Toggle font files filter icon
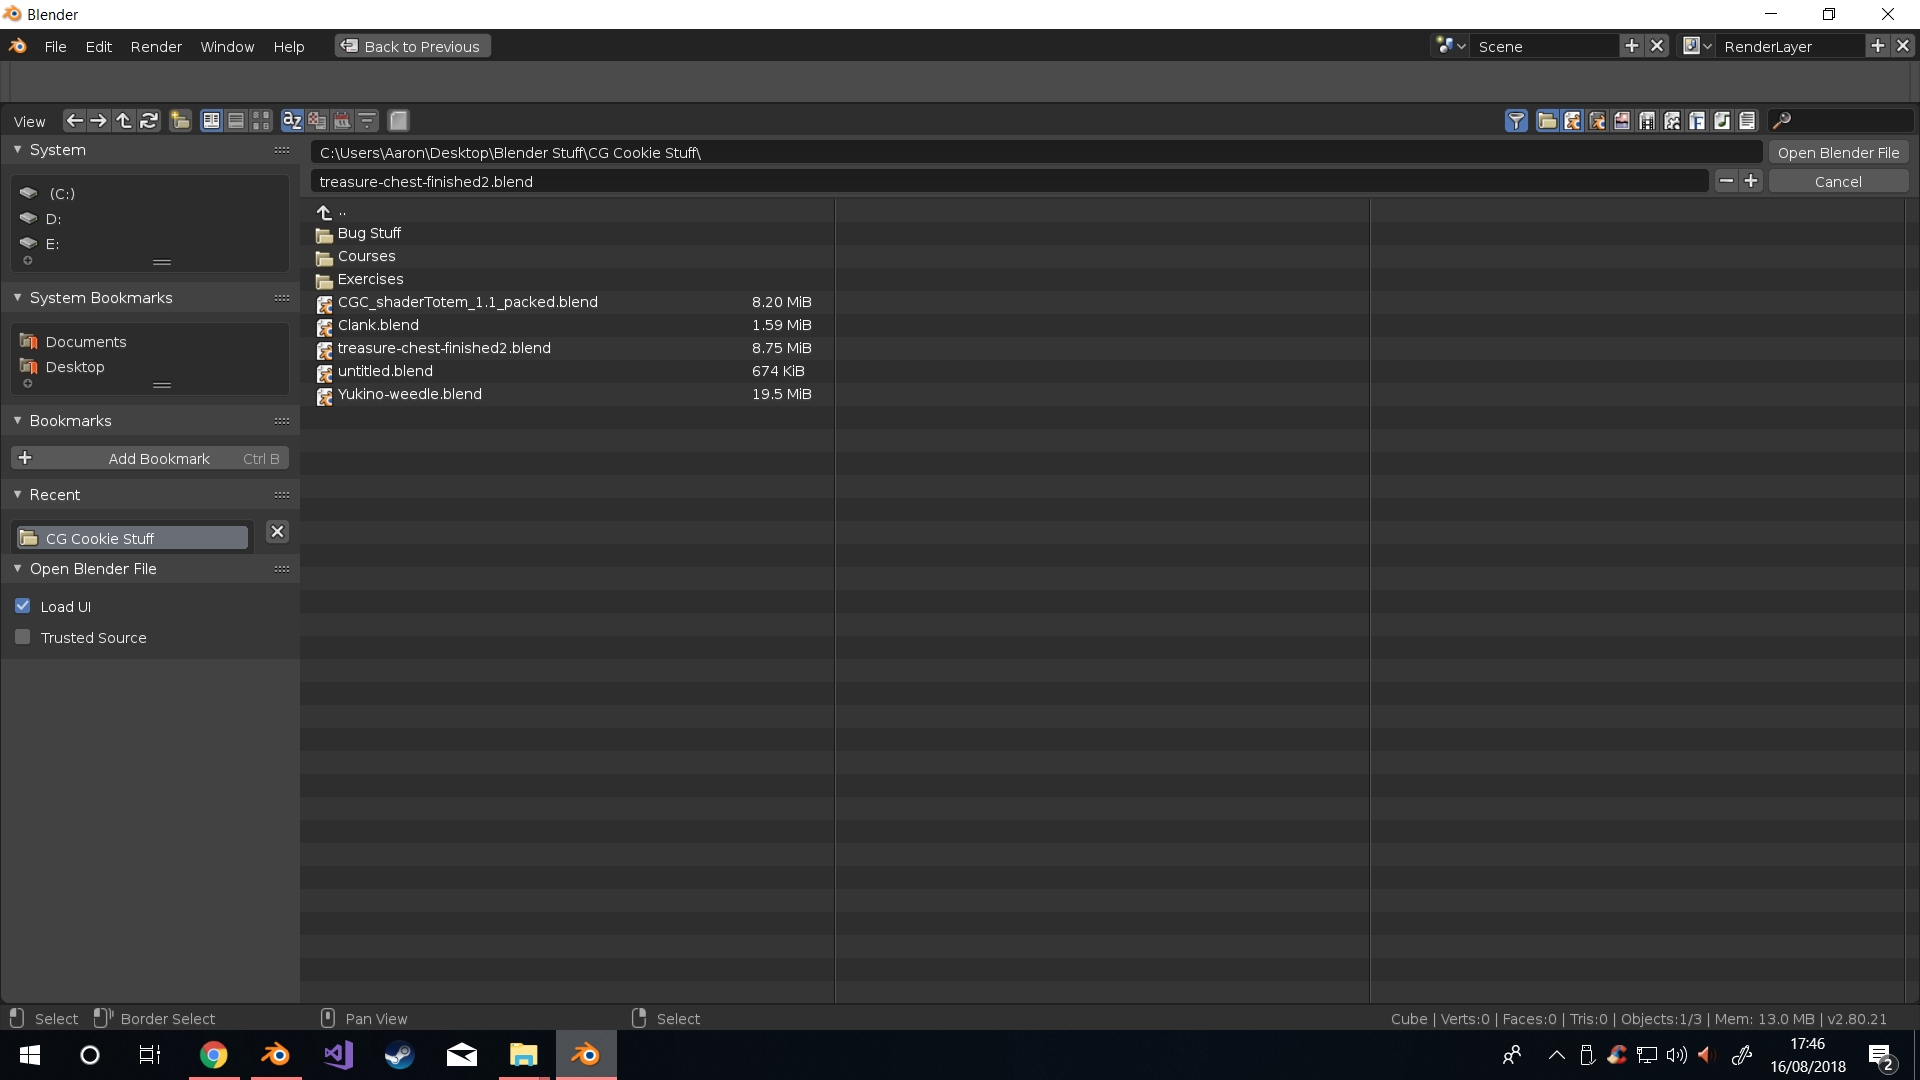Screen dimensions: 1920x1080 coord(1697,121)
